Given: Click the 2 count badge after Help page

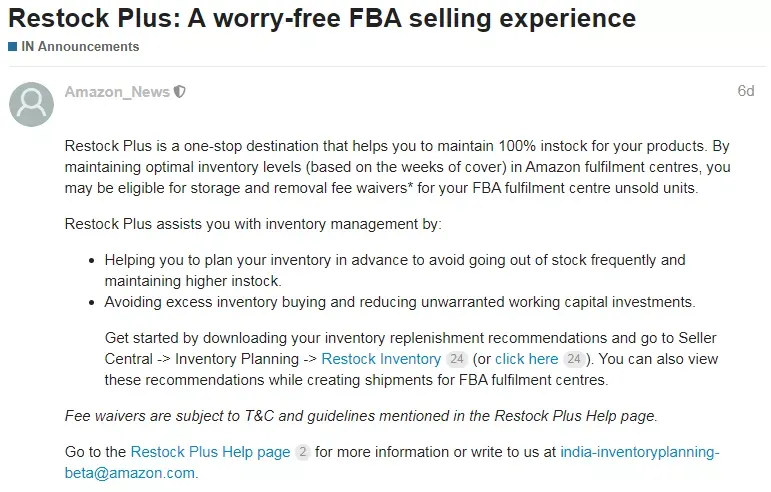Looking at the screenshot, I should click(x=303, y=452).
